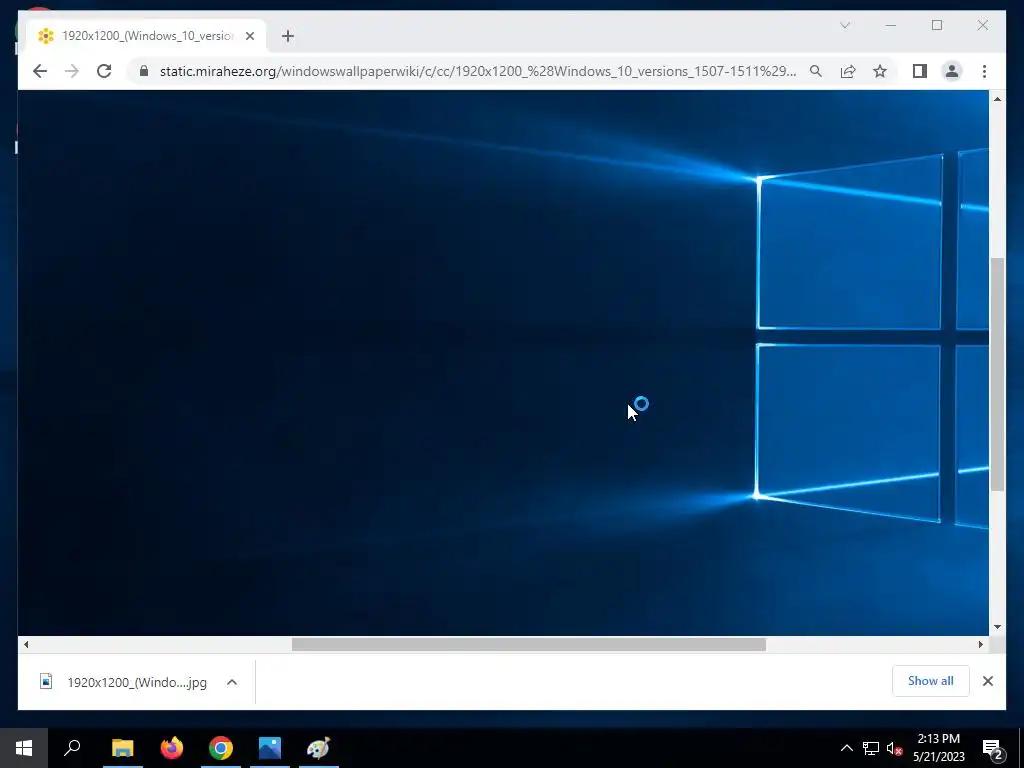Click the scroll up arrow

(x=997, y=99)
